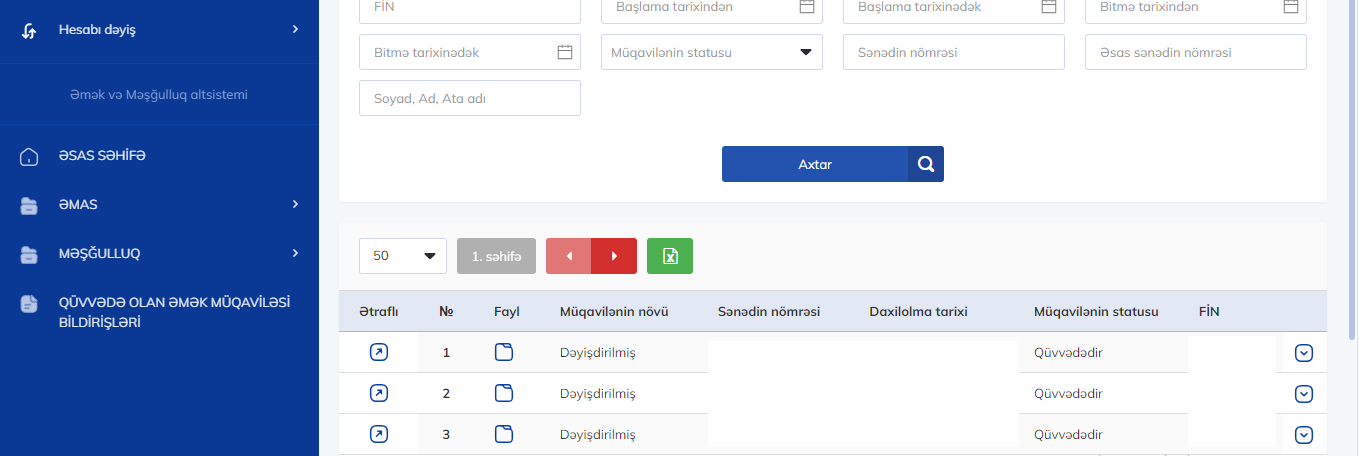Click Sənədin nömrəsi input field
The image size is (1359, 456).
(x=953, y=52)
